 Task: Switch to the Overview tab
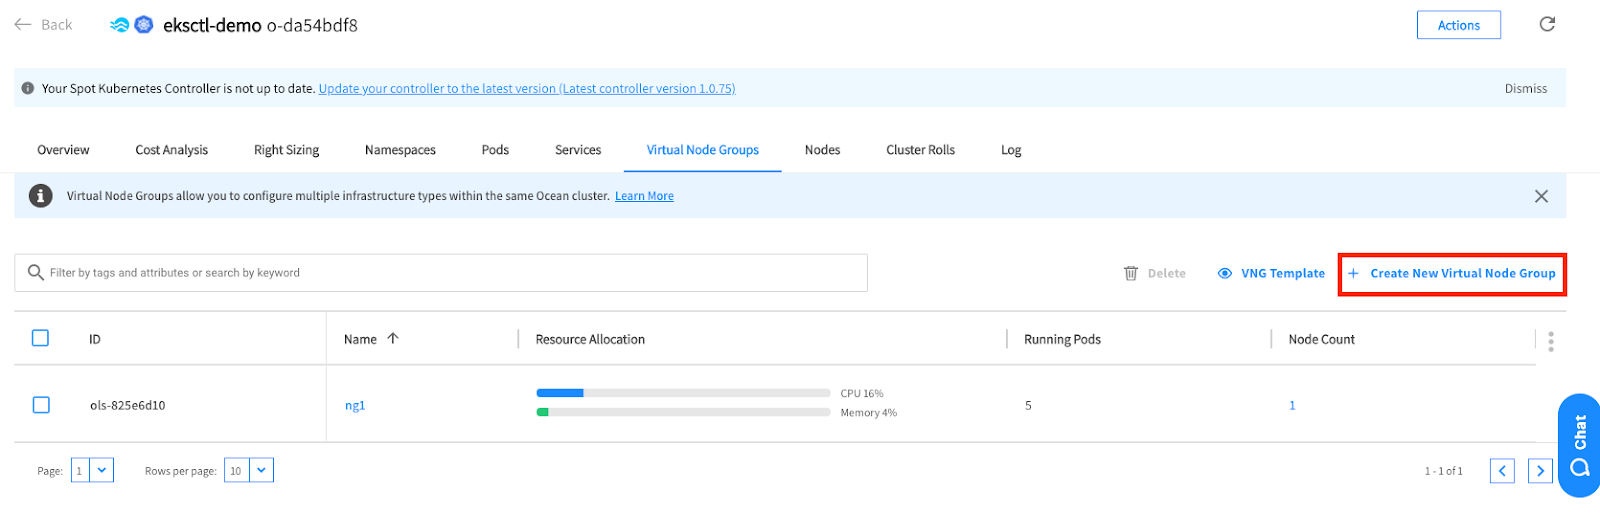(63, 150)
